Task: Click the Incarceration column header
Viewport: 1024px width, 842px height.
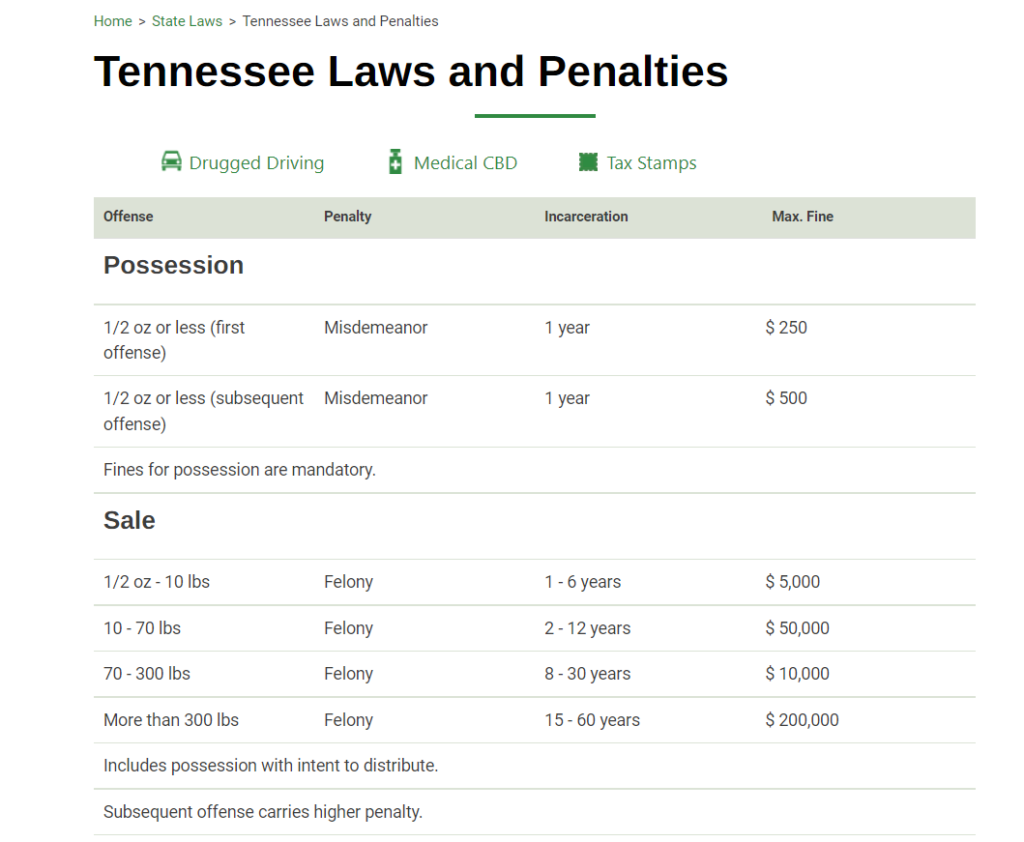Action: coord(586,216)
